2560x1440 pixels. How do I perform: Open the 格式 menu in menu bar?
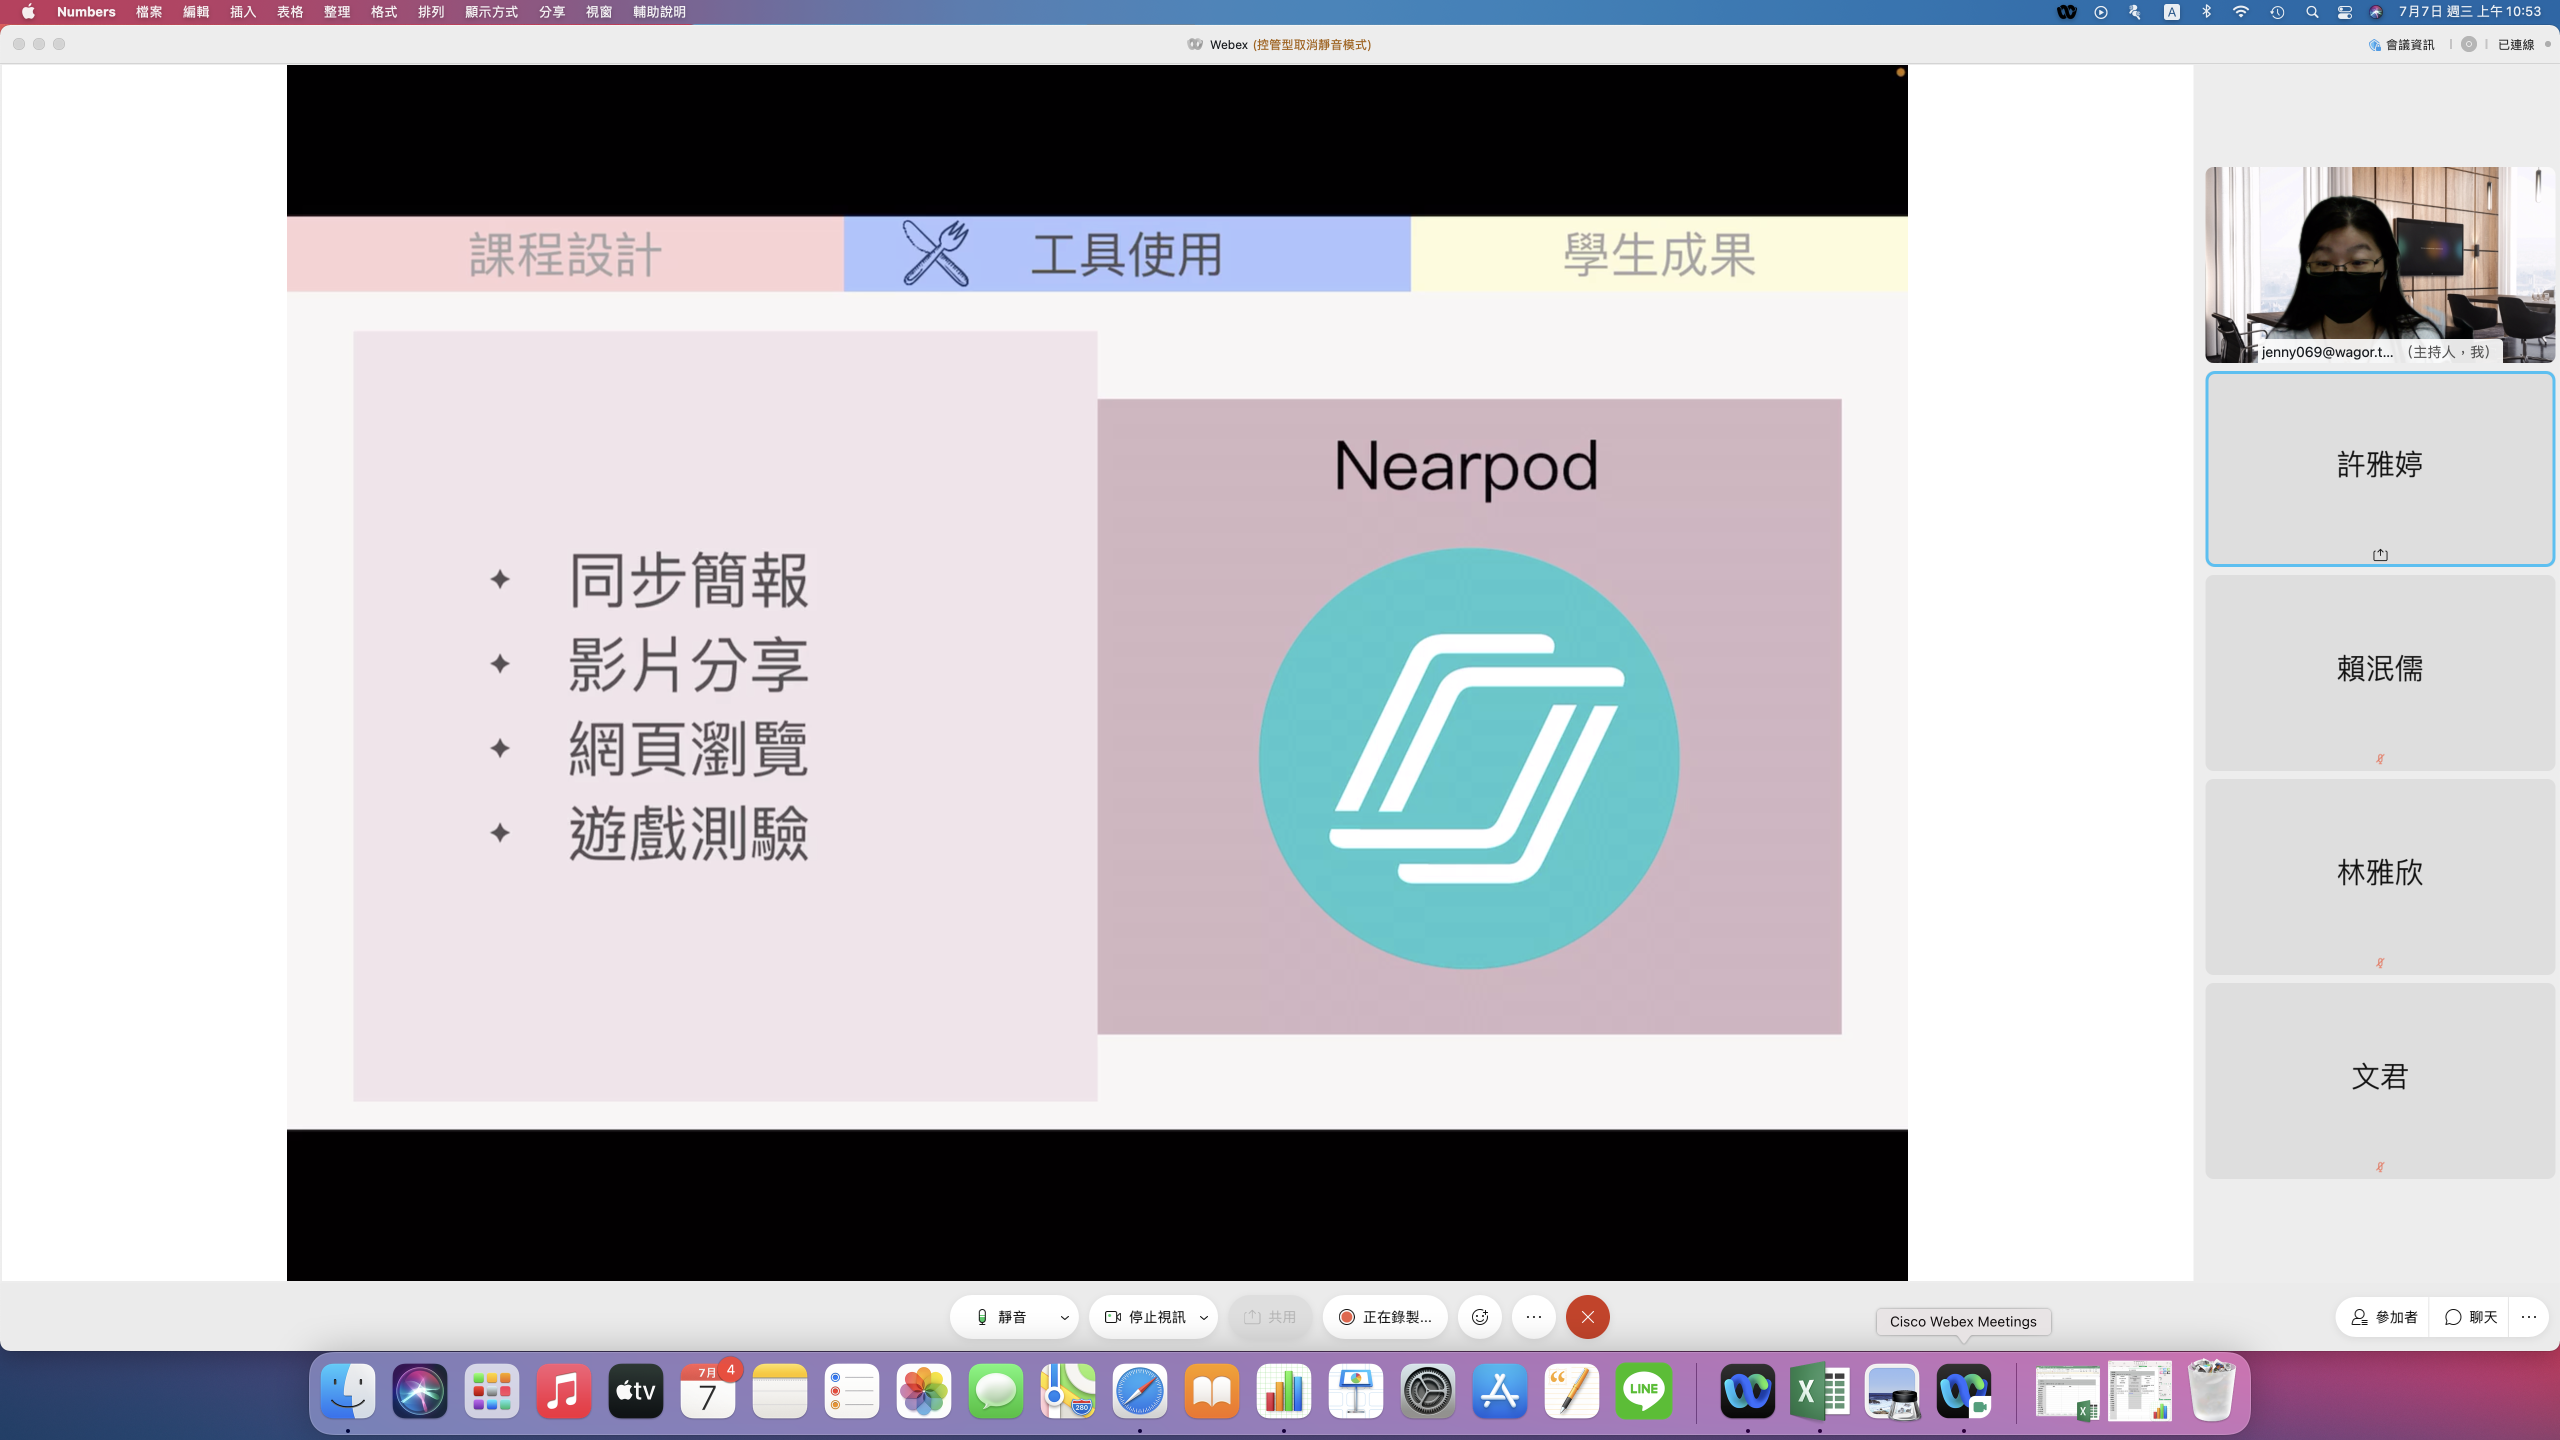point(384,12)
